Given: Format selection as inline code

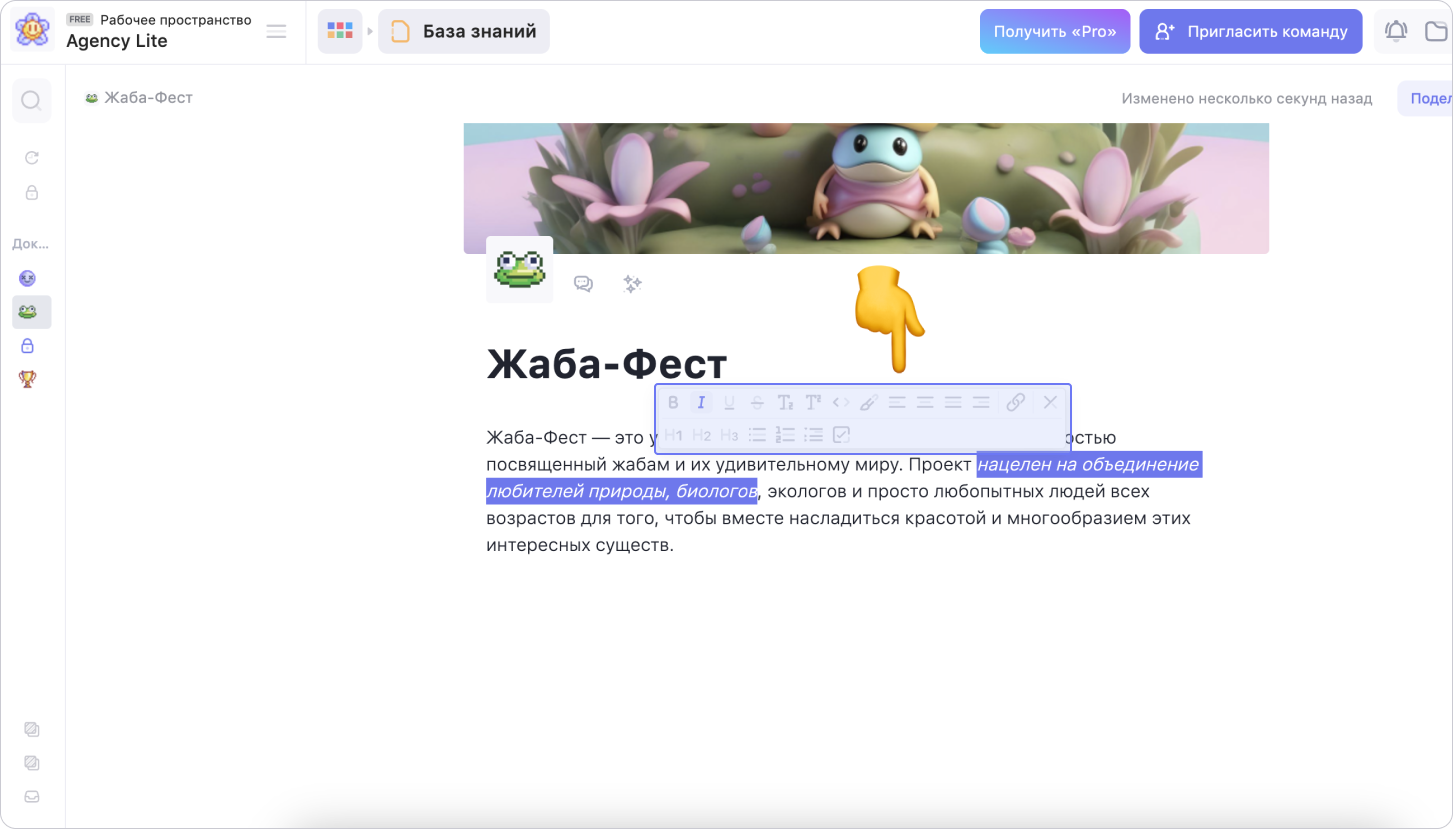Looking at the screenshot, I should point(841,402).
